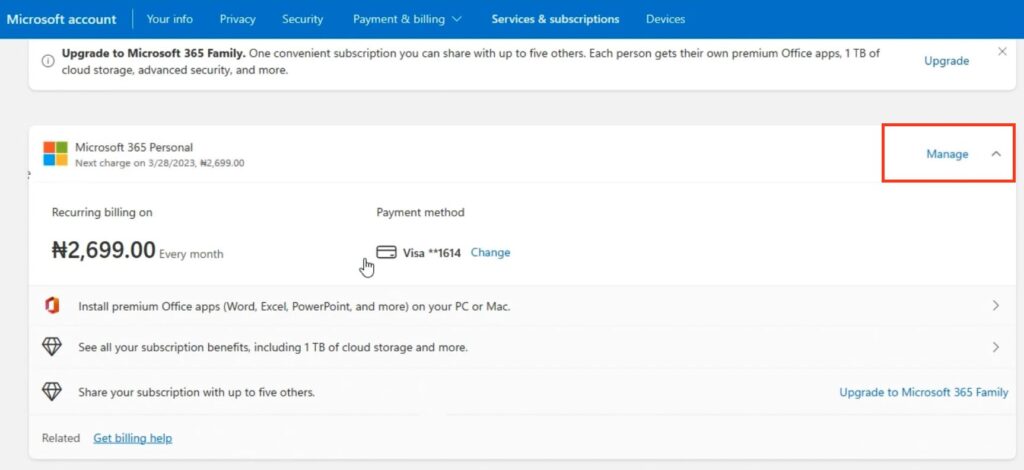Select Services & subscriptions tab
This screenshot has width=1024, height=470.
(x=555, y=19)
